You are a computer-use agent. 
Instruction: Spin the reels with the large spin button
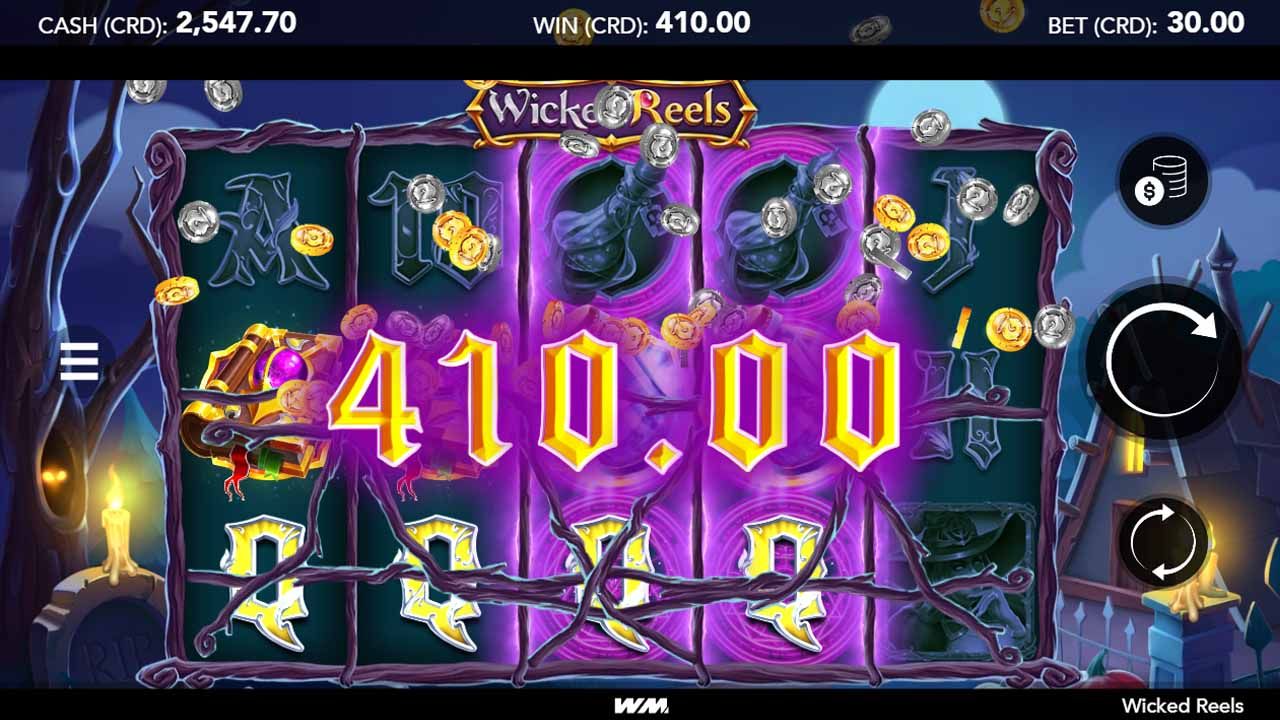(x=1163, y=359)
